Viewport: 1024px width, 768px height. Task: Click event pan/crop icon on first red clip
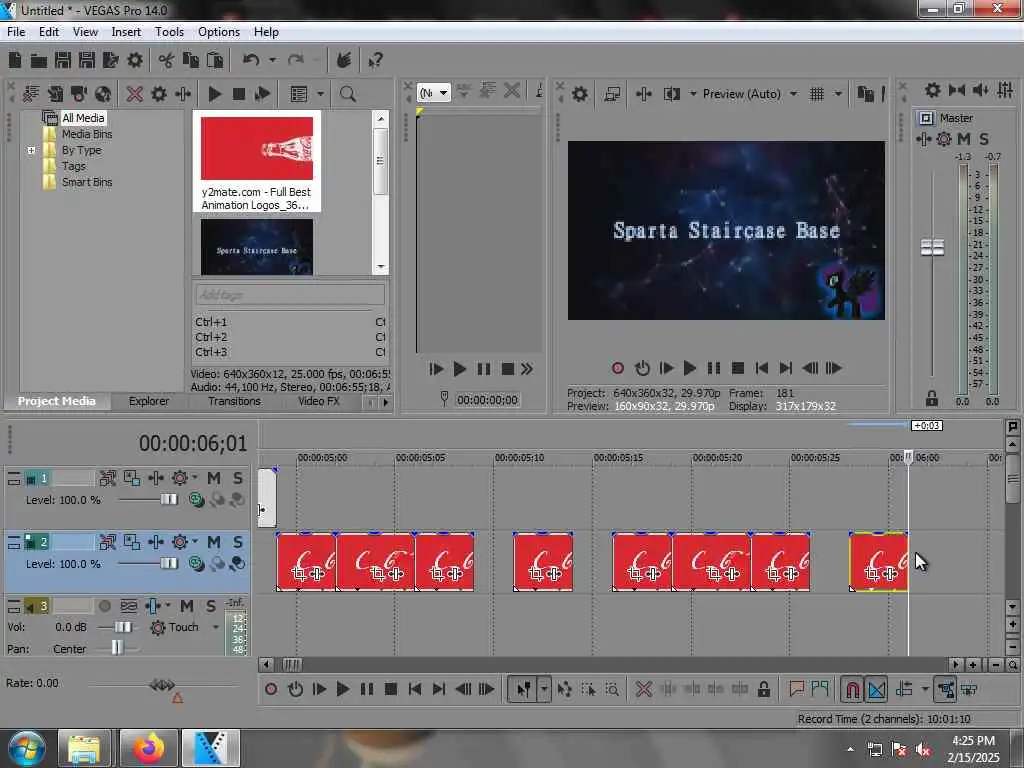[x=299, y=573]
